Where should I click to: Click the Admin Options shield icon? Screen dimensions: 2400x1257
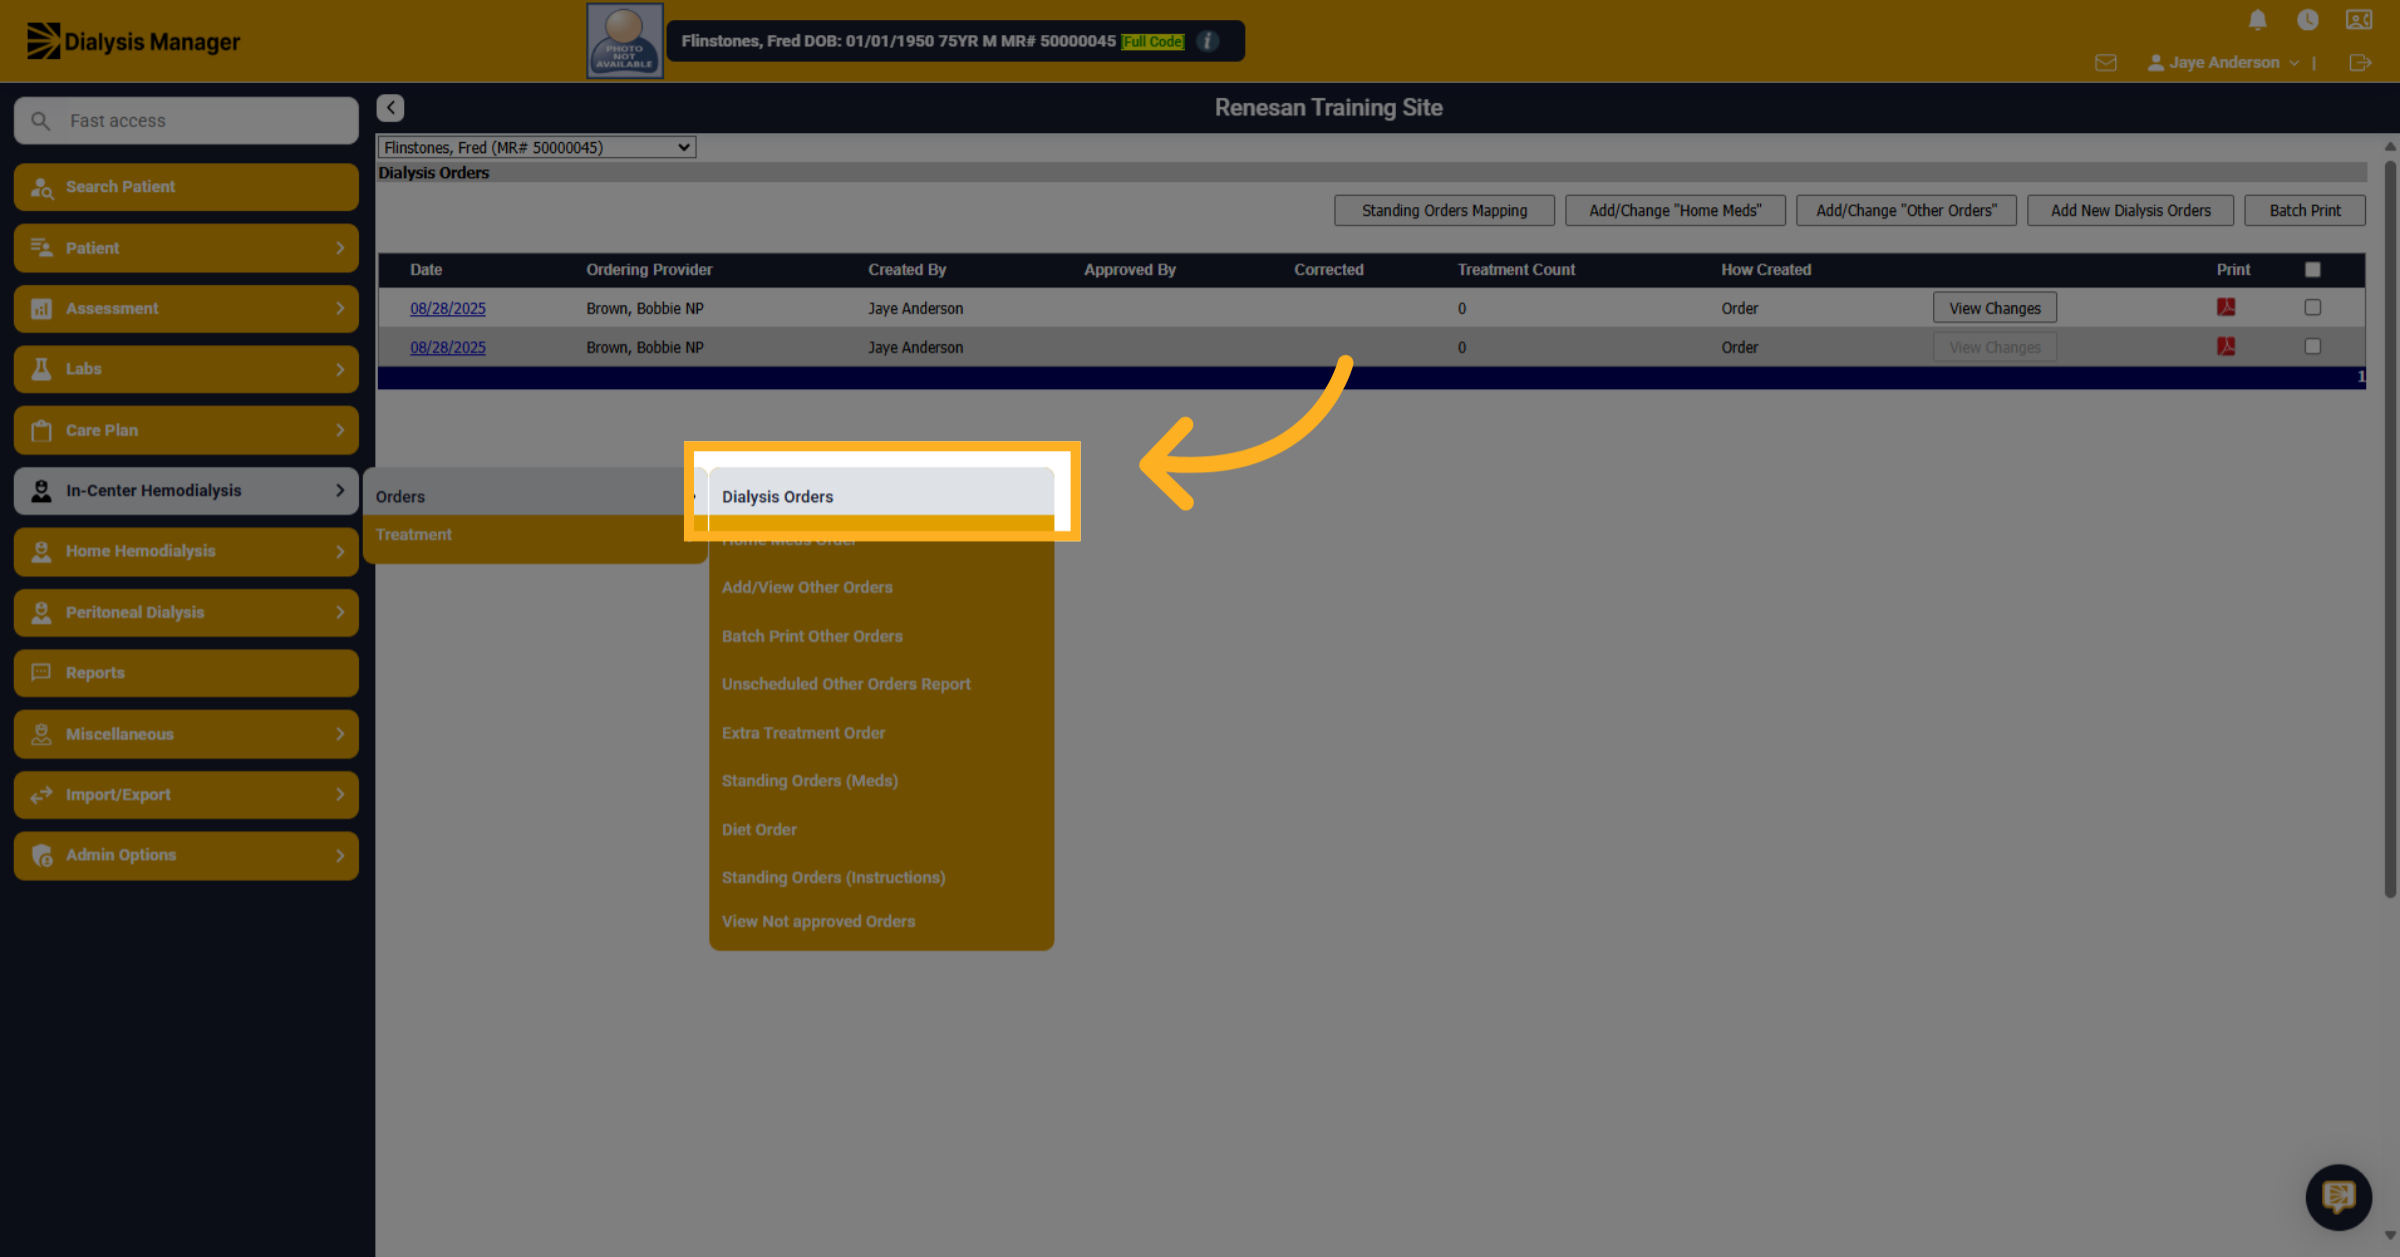tap(41, 855)
